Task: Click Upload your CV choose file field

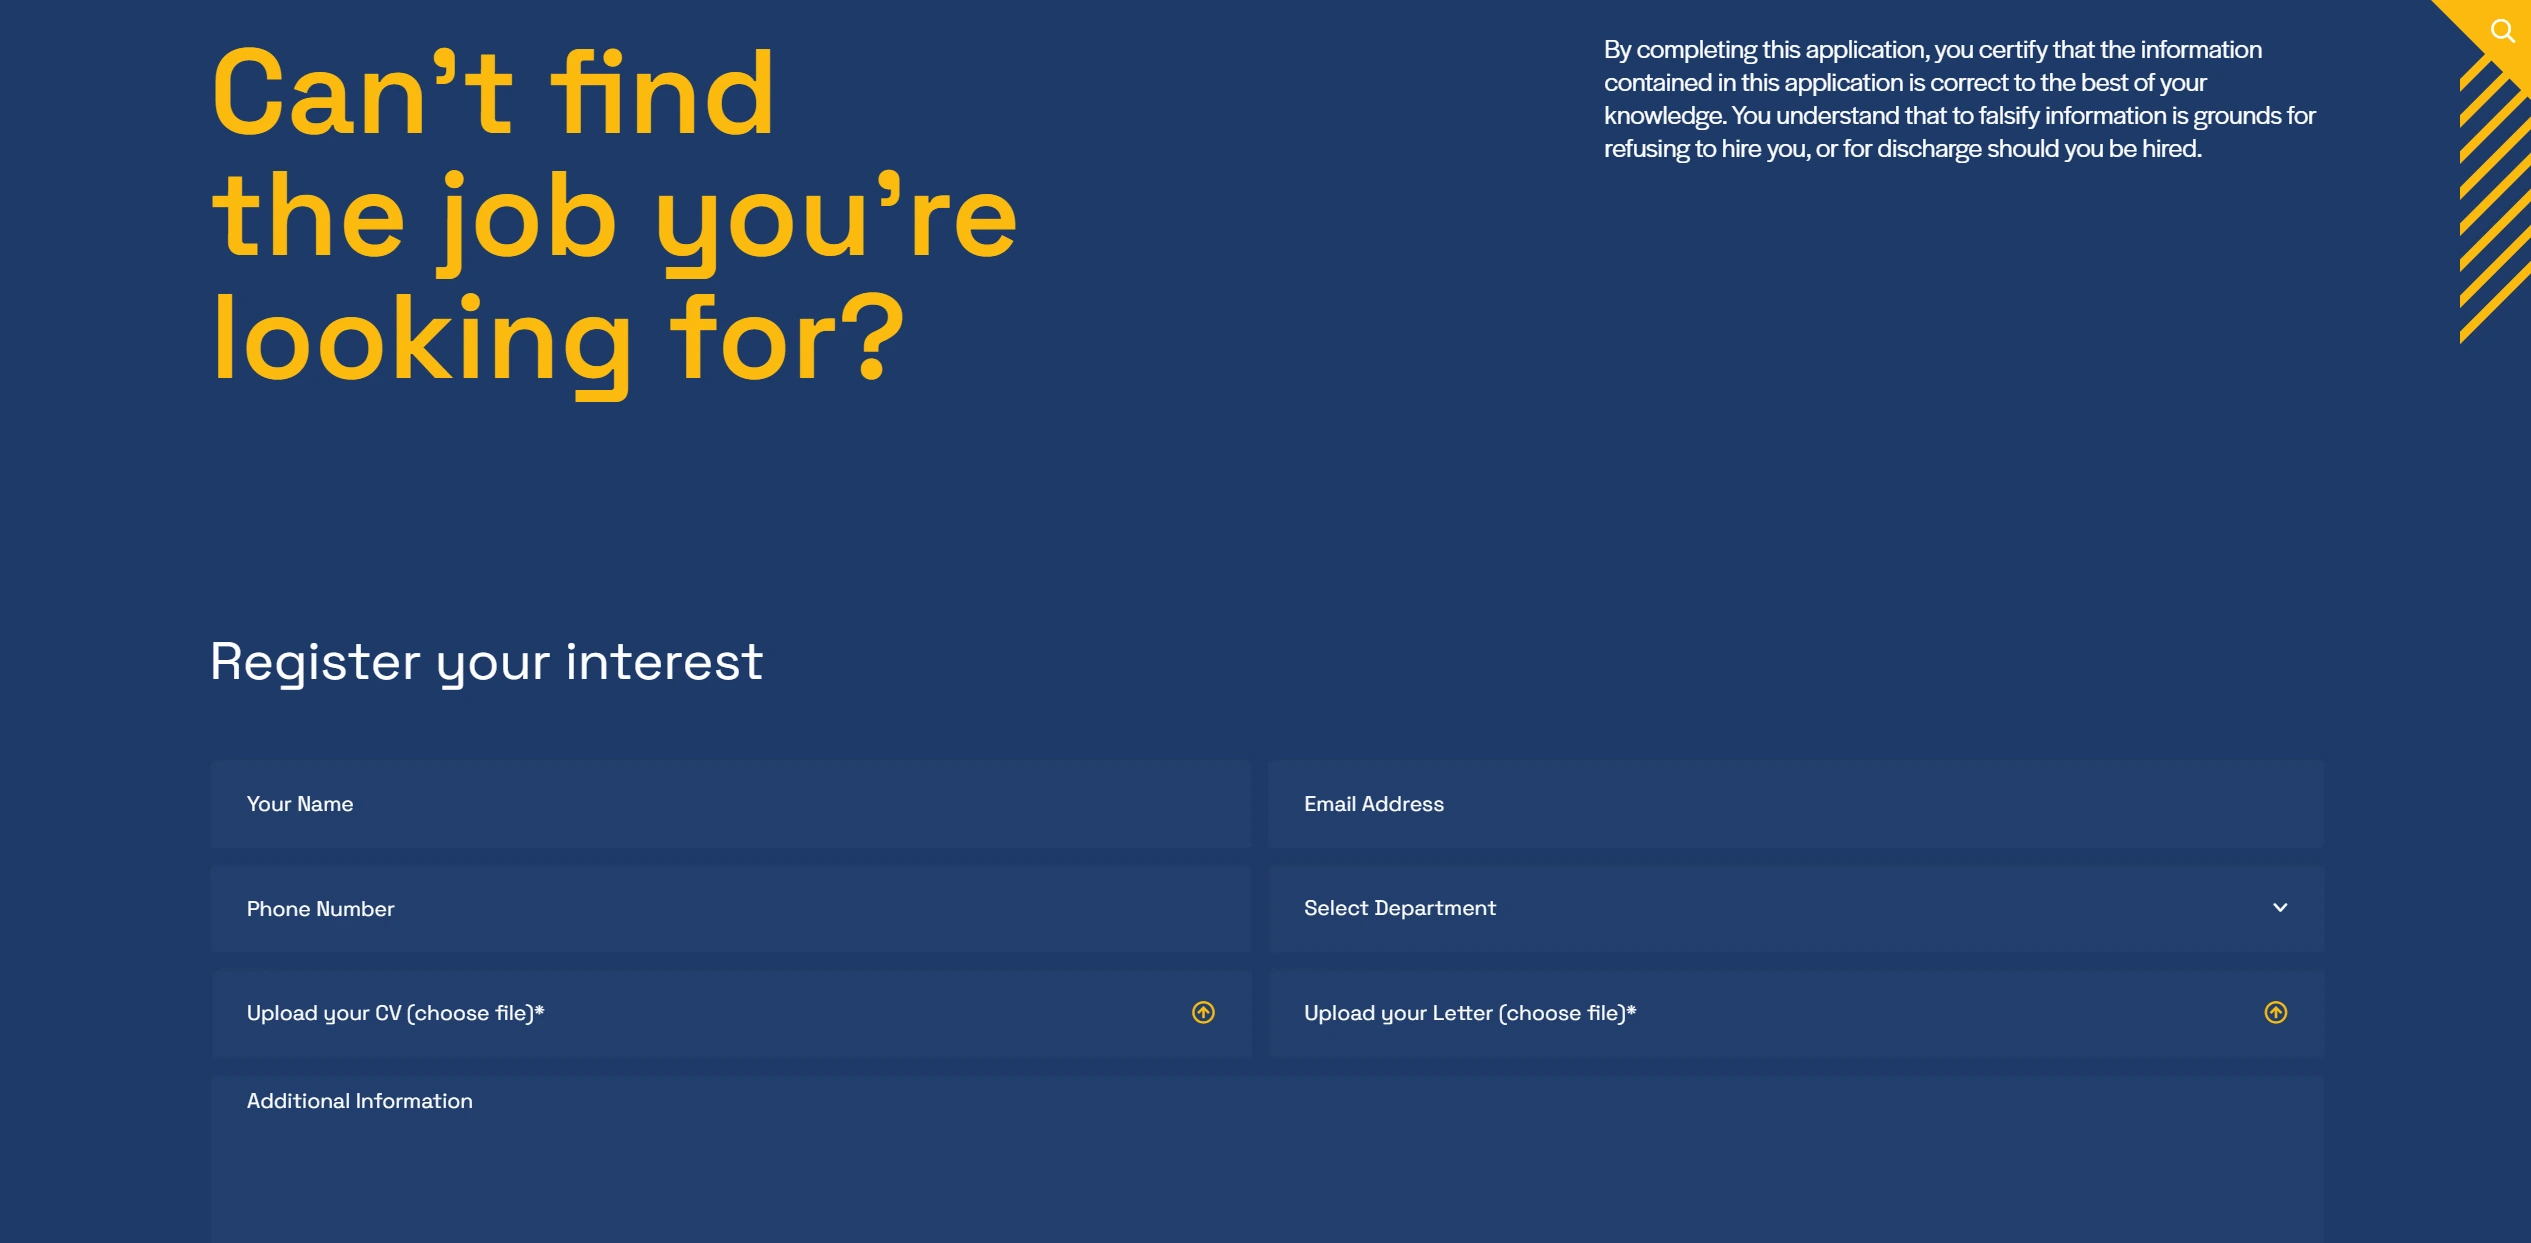Action: tap(730, 1014)
